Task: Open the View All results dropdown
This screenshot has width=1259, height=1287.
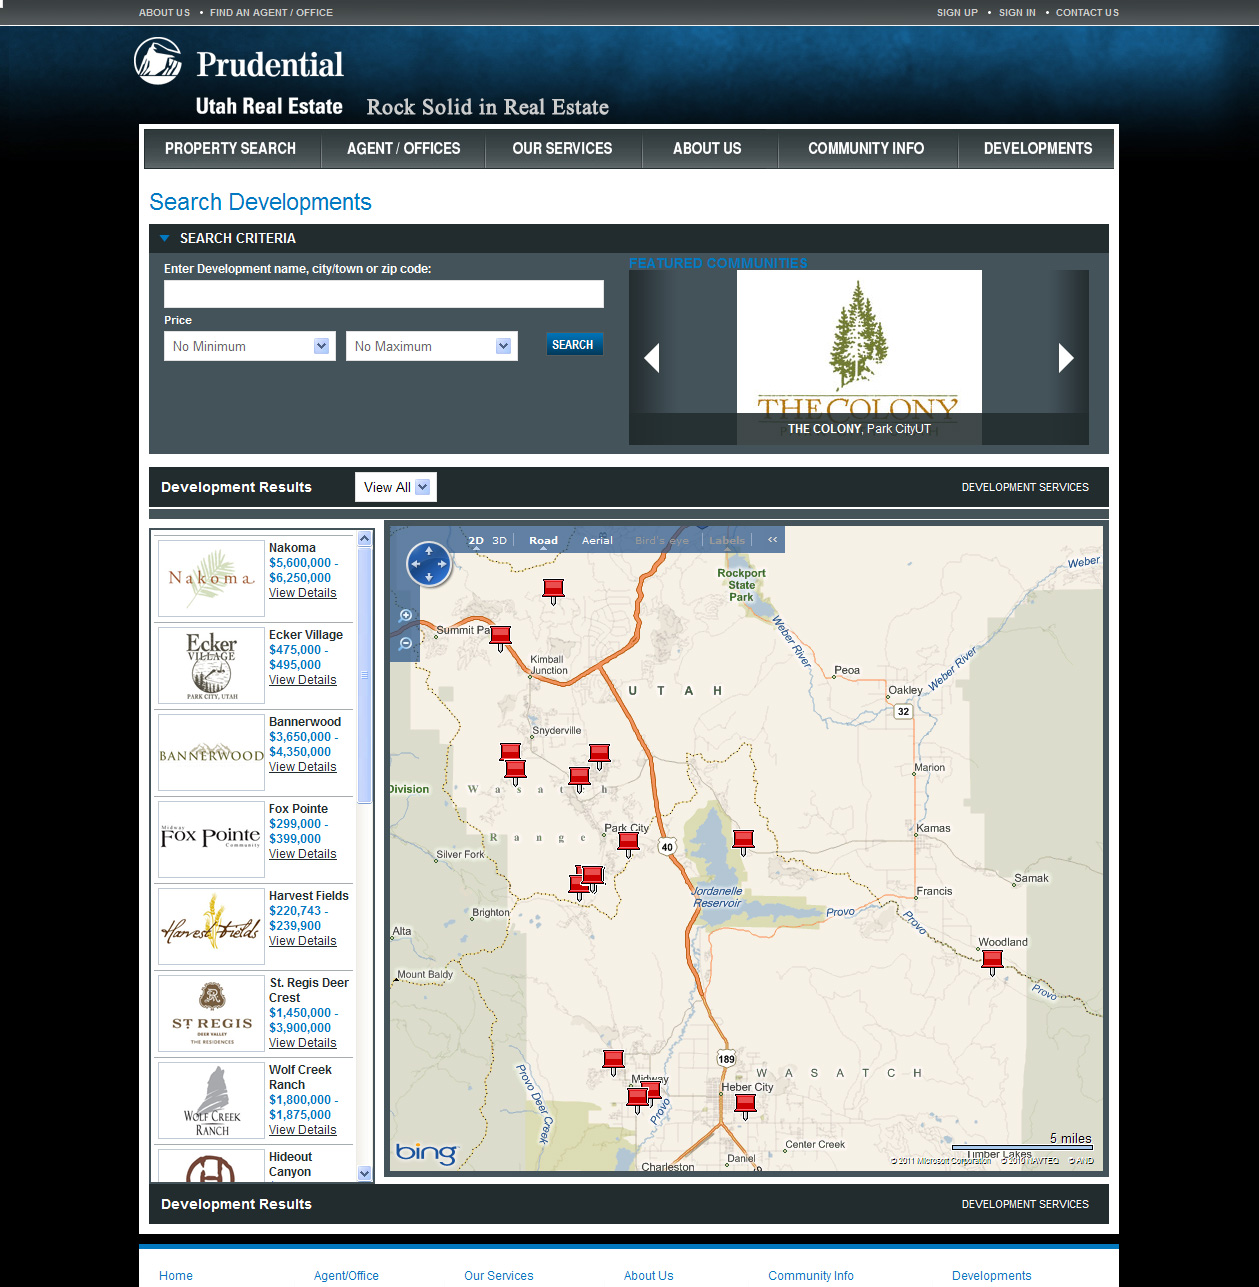Action: coord(396,487)
